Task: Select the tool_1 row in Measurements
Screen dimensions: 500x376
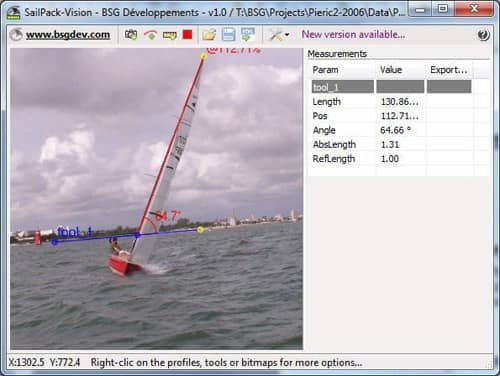Action: pos(391,87)
